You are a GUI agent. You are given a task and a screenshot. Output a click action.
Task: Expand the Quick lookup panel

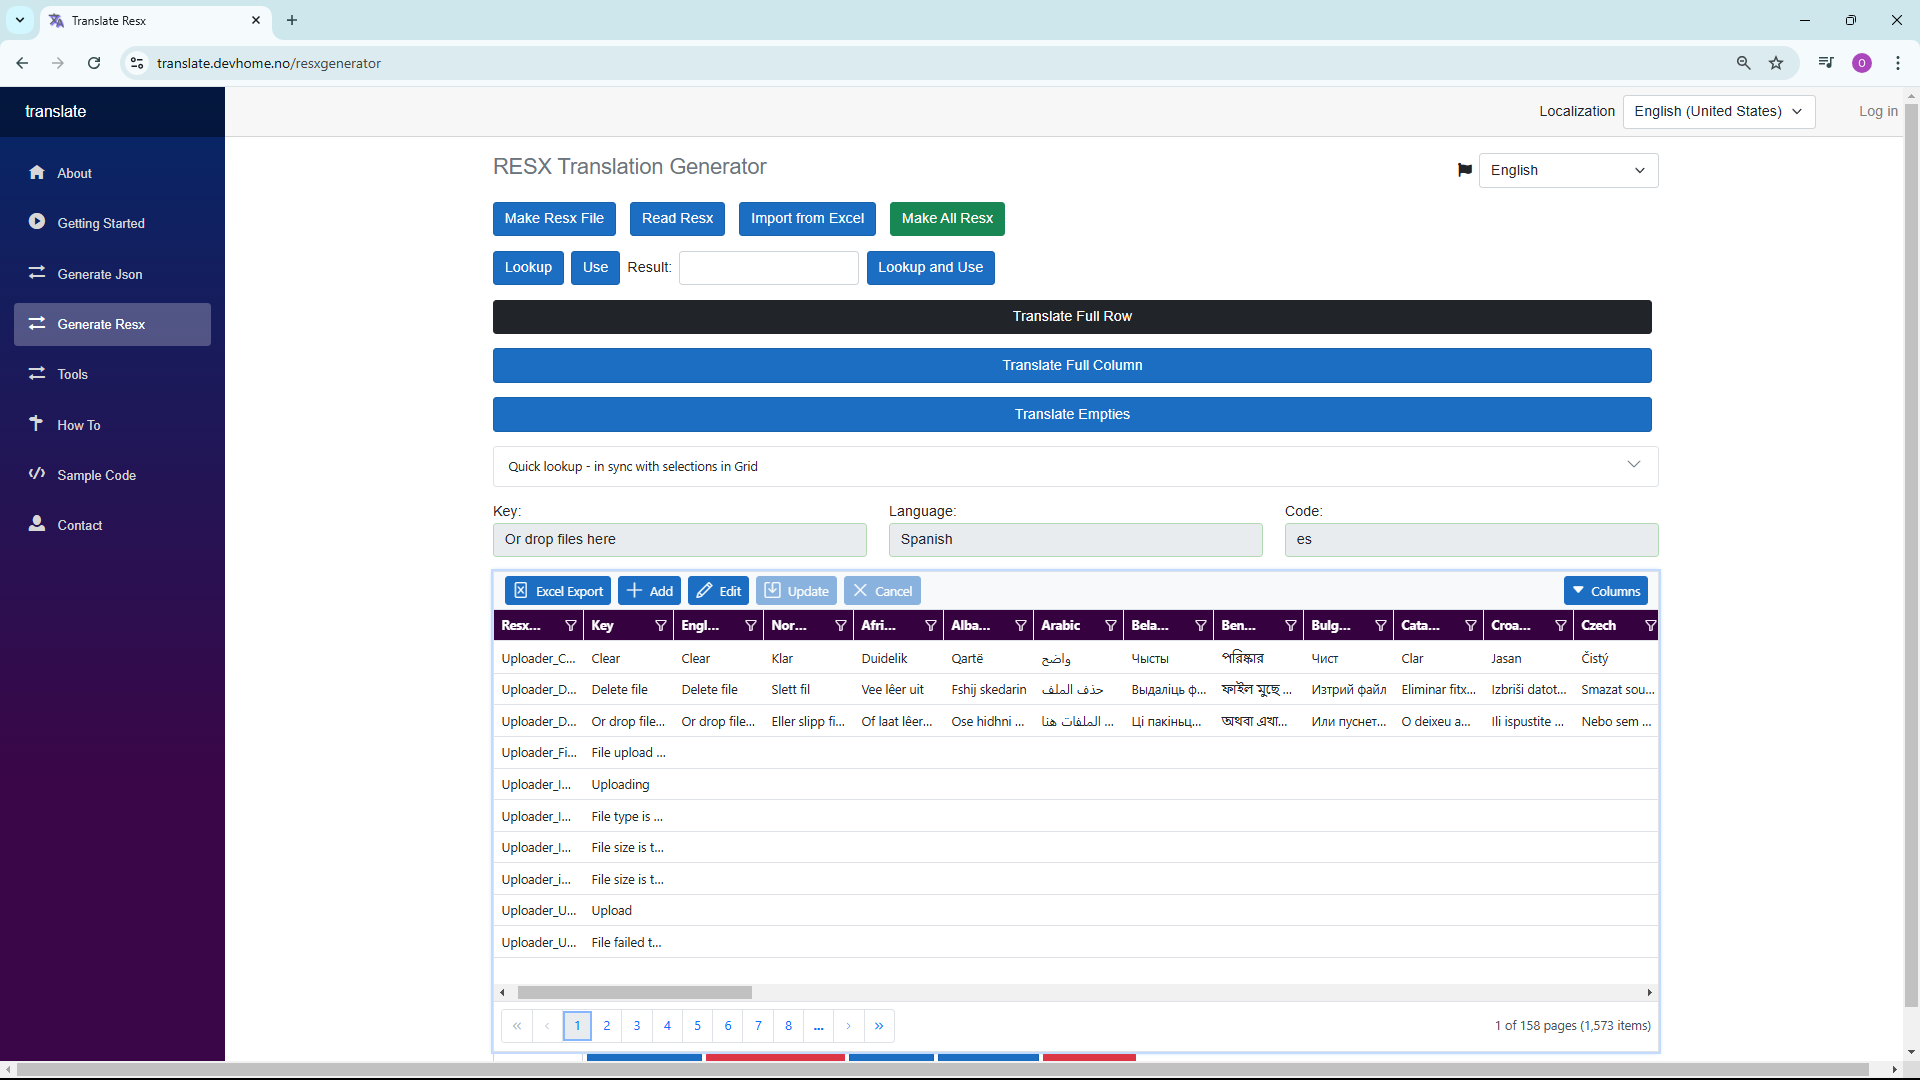pyautogui.click(x=1633, y=465)
